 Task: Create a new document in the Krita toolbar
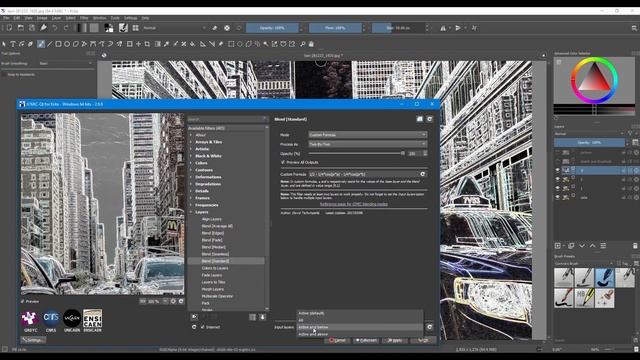click(9, 28)
